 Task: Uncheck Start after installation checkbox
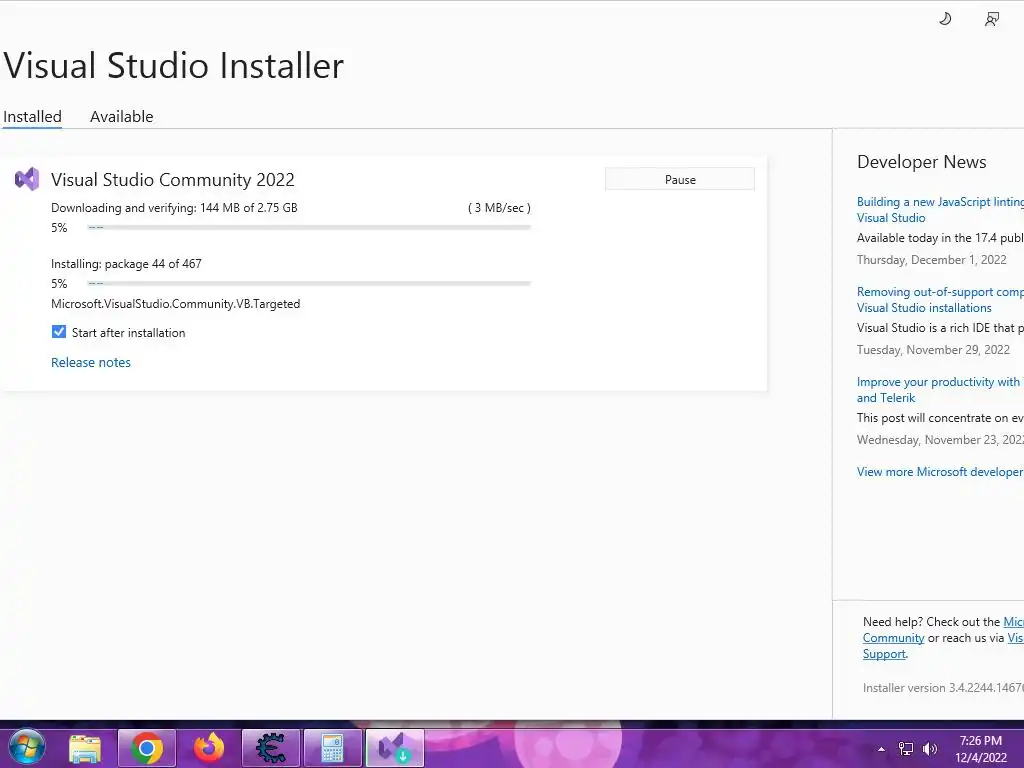coord(59,332)
